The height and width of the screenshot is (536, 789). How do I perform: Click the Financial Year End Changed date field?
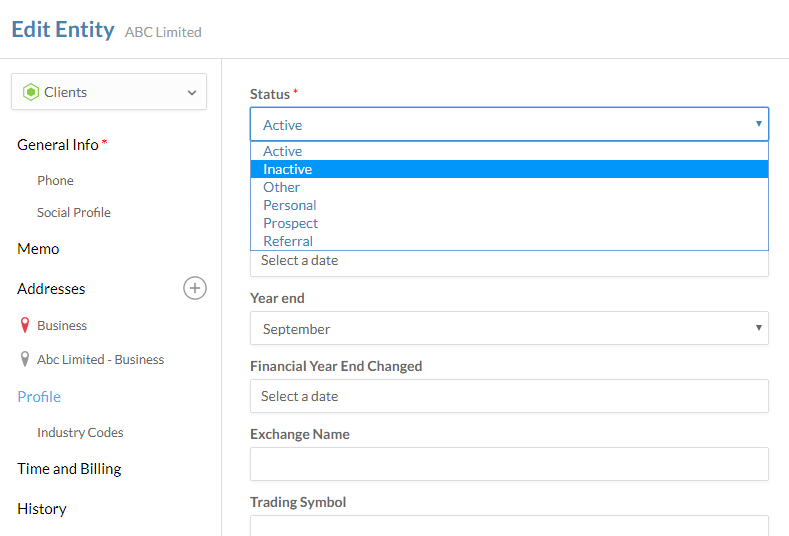(x=509, y=397)
